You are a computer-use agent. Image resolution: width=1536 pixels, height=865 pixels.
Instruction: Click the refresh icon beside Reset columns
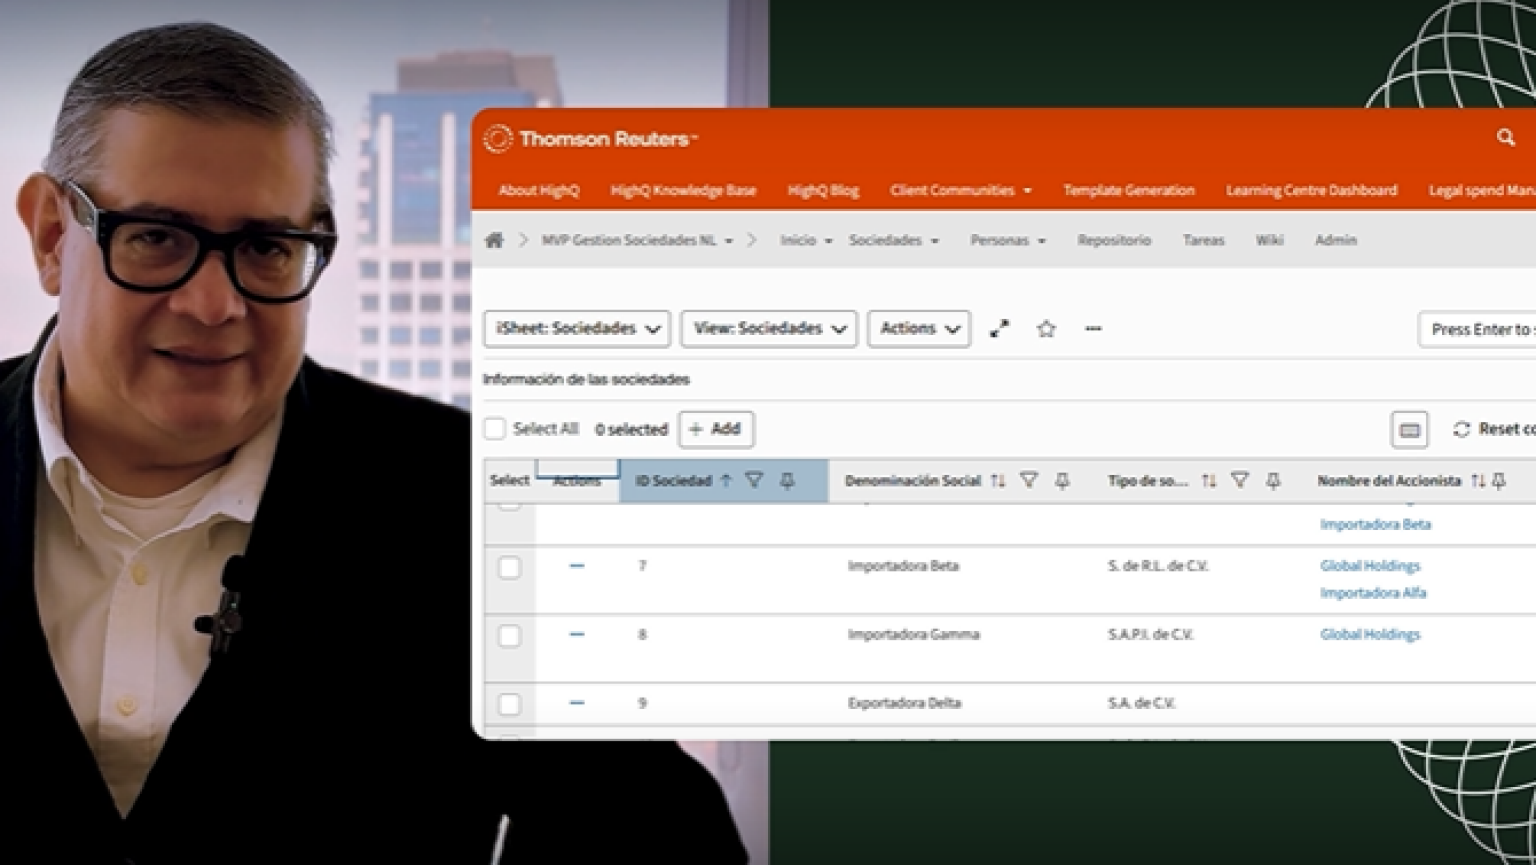(1461, 429)
